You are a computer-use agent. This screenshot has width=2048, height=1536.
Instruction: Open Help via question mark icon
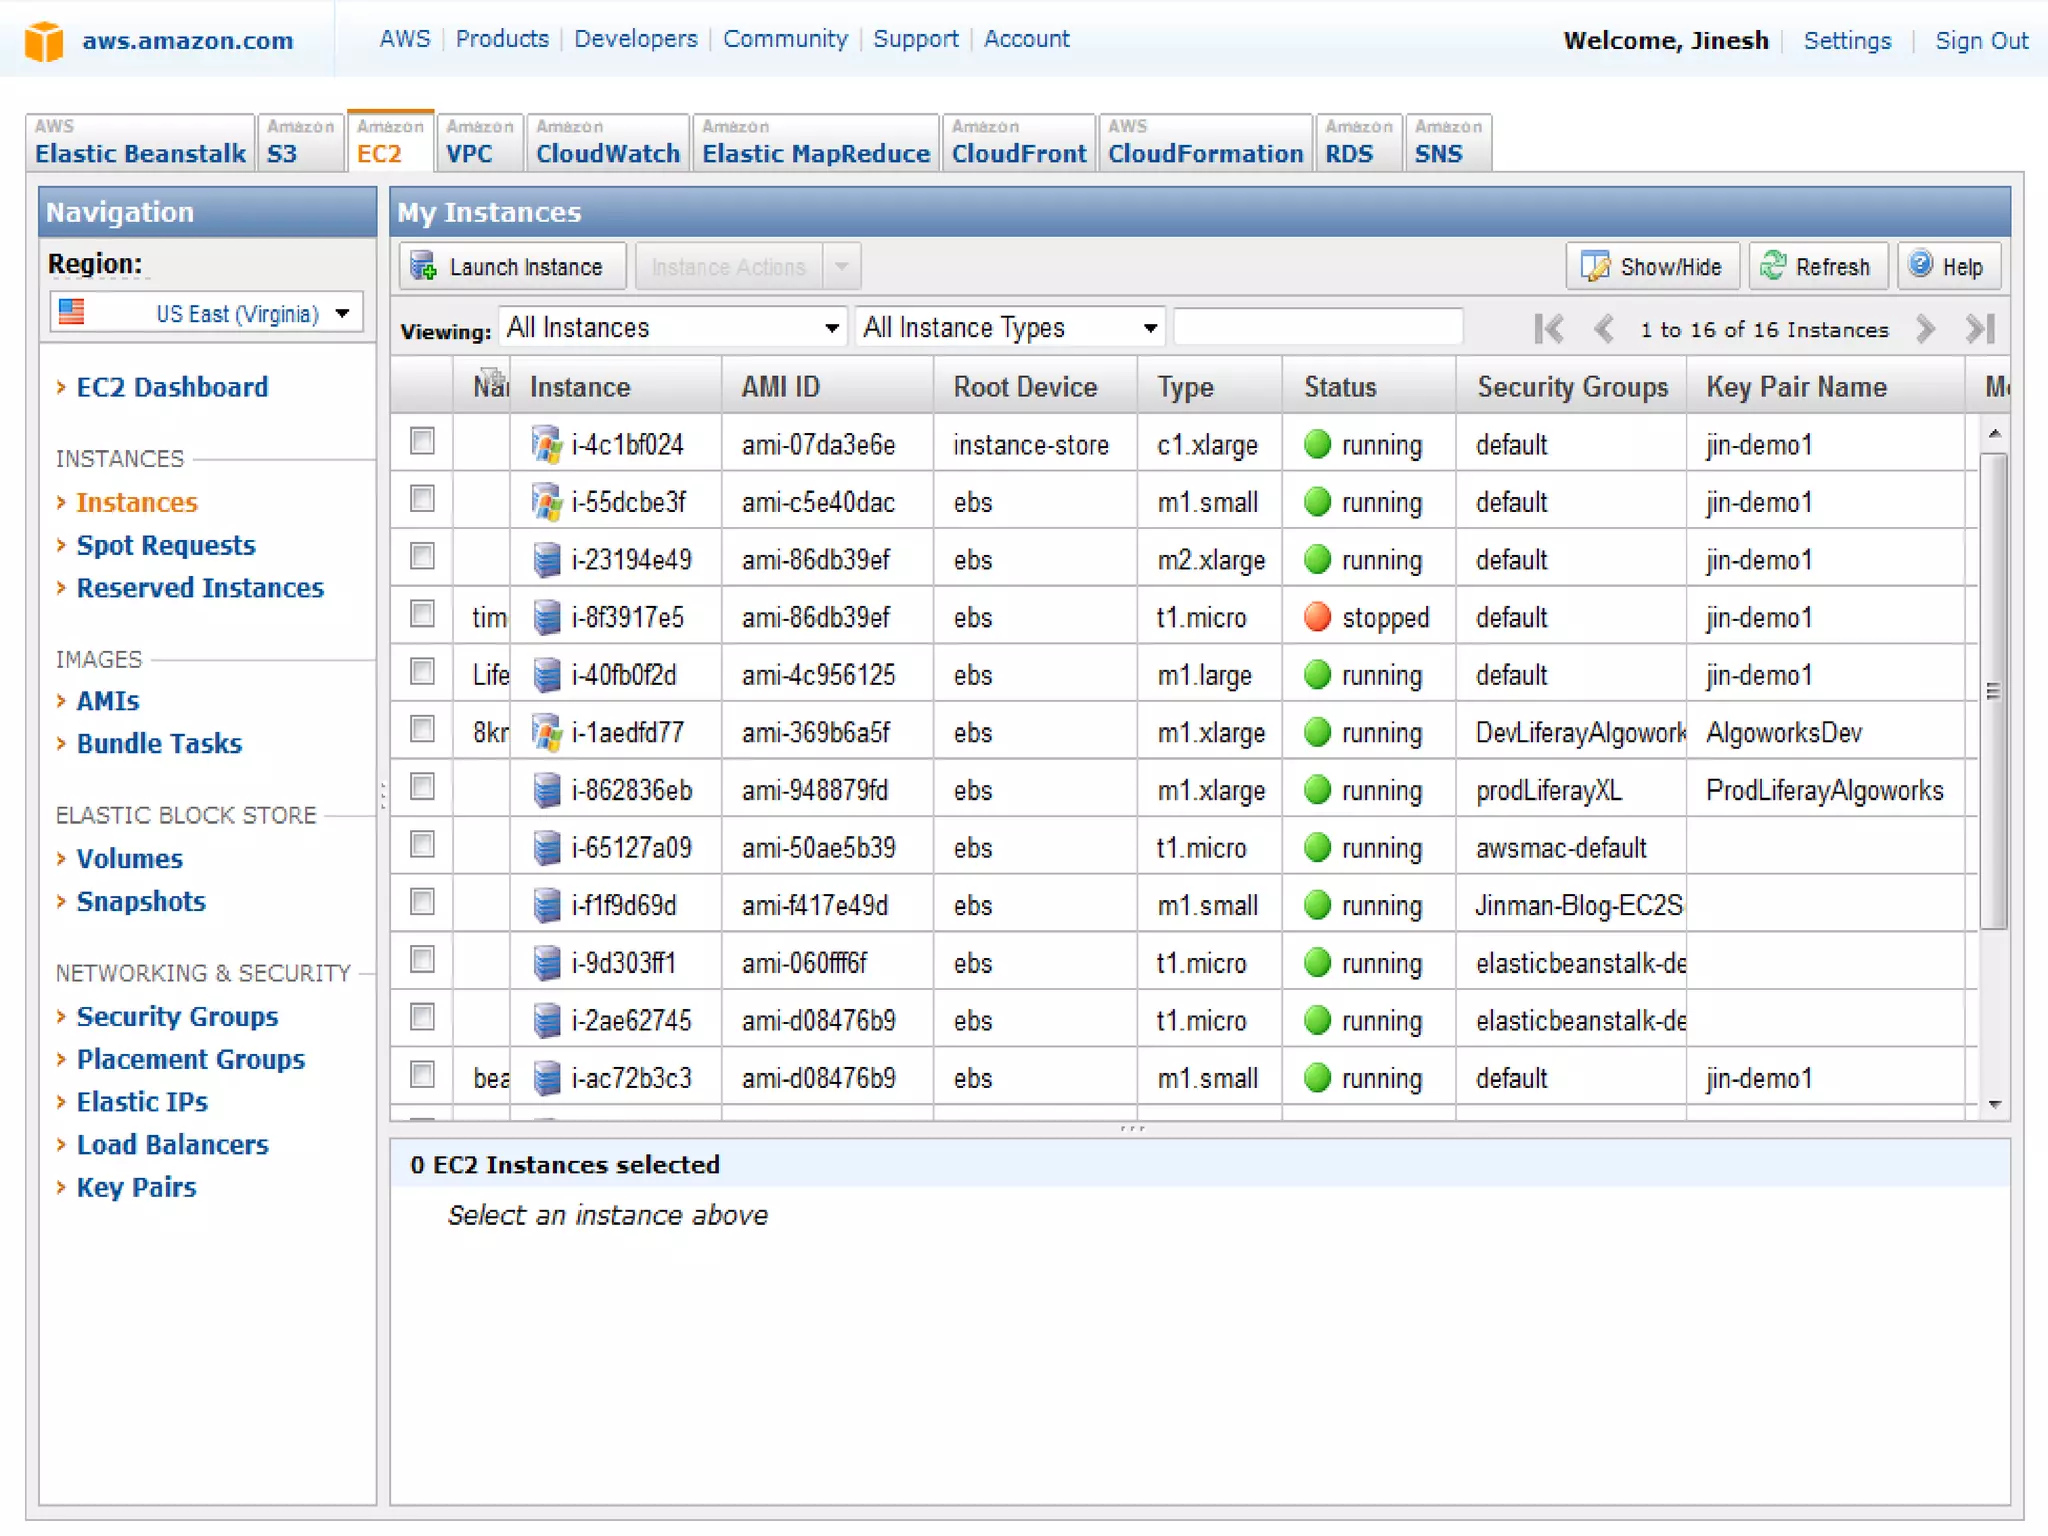1921,265
